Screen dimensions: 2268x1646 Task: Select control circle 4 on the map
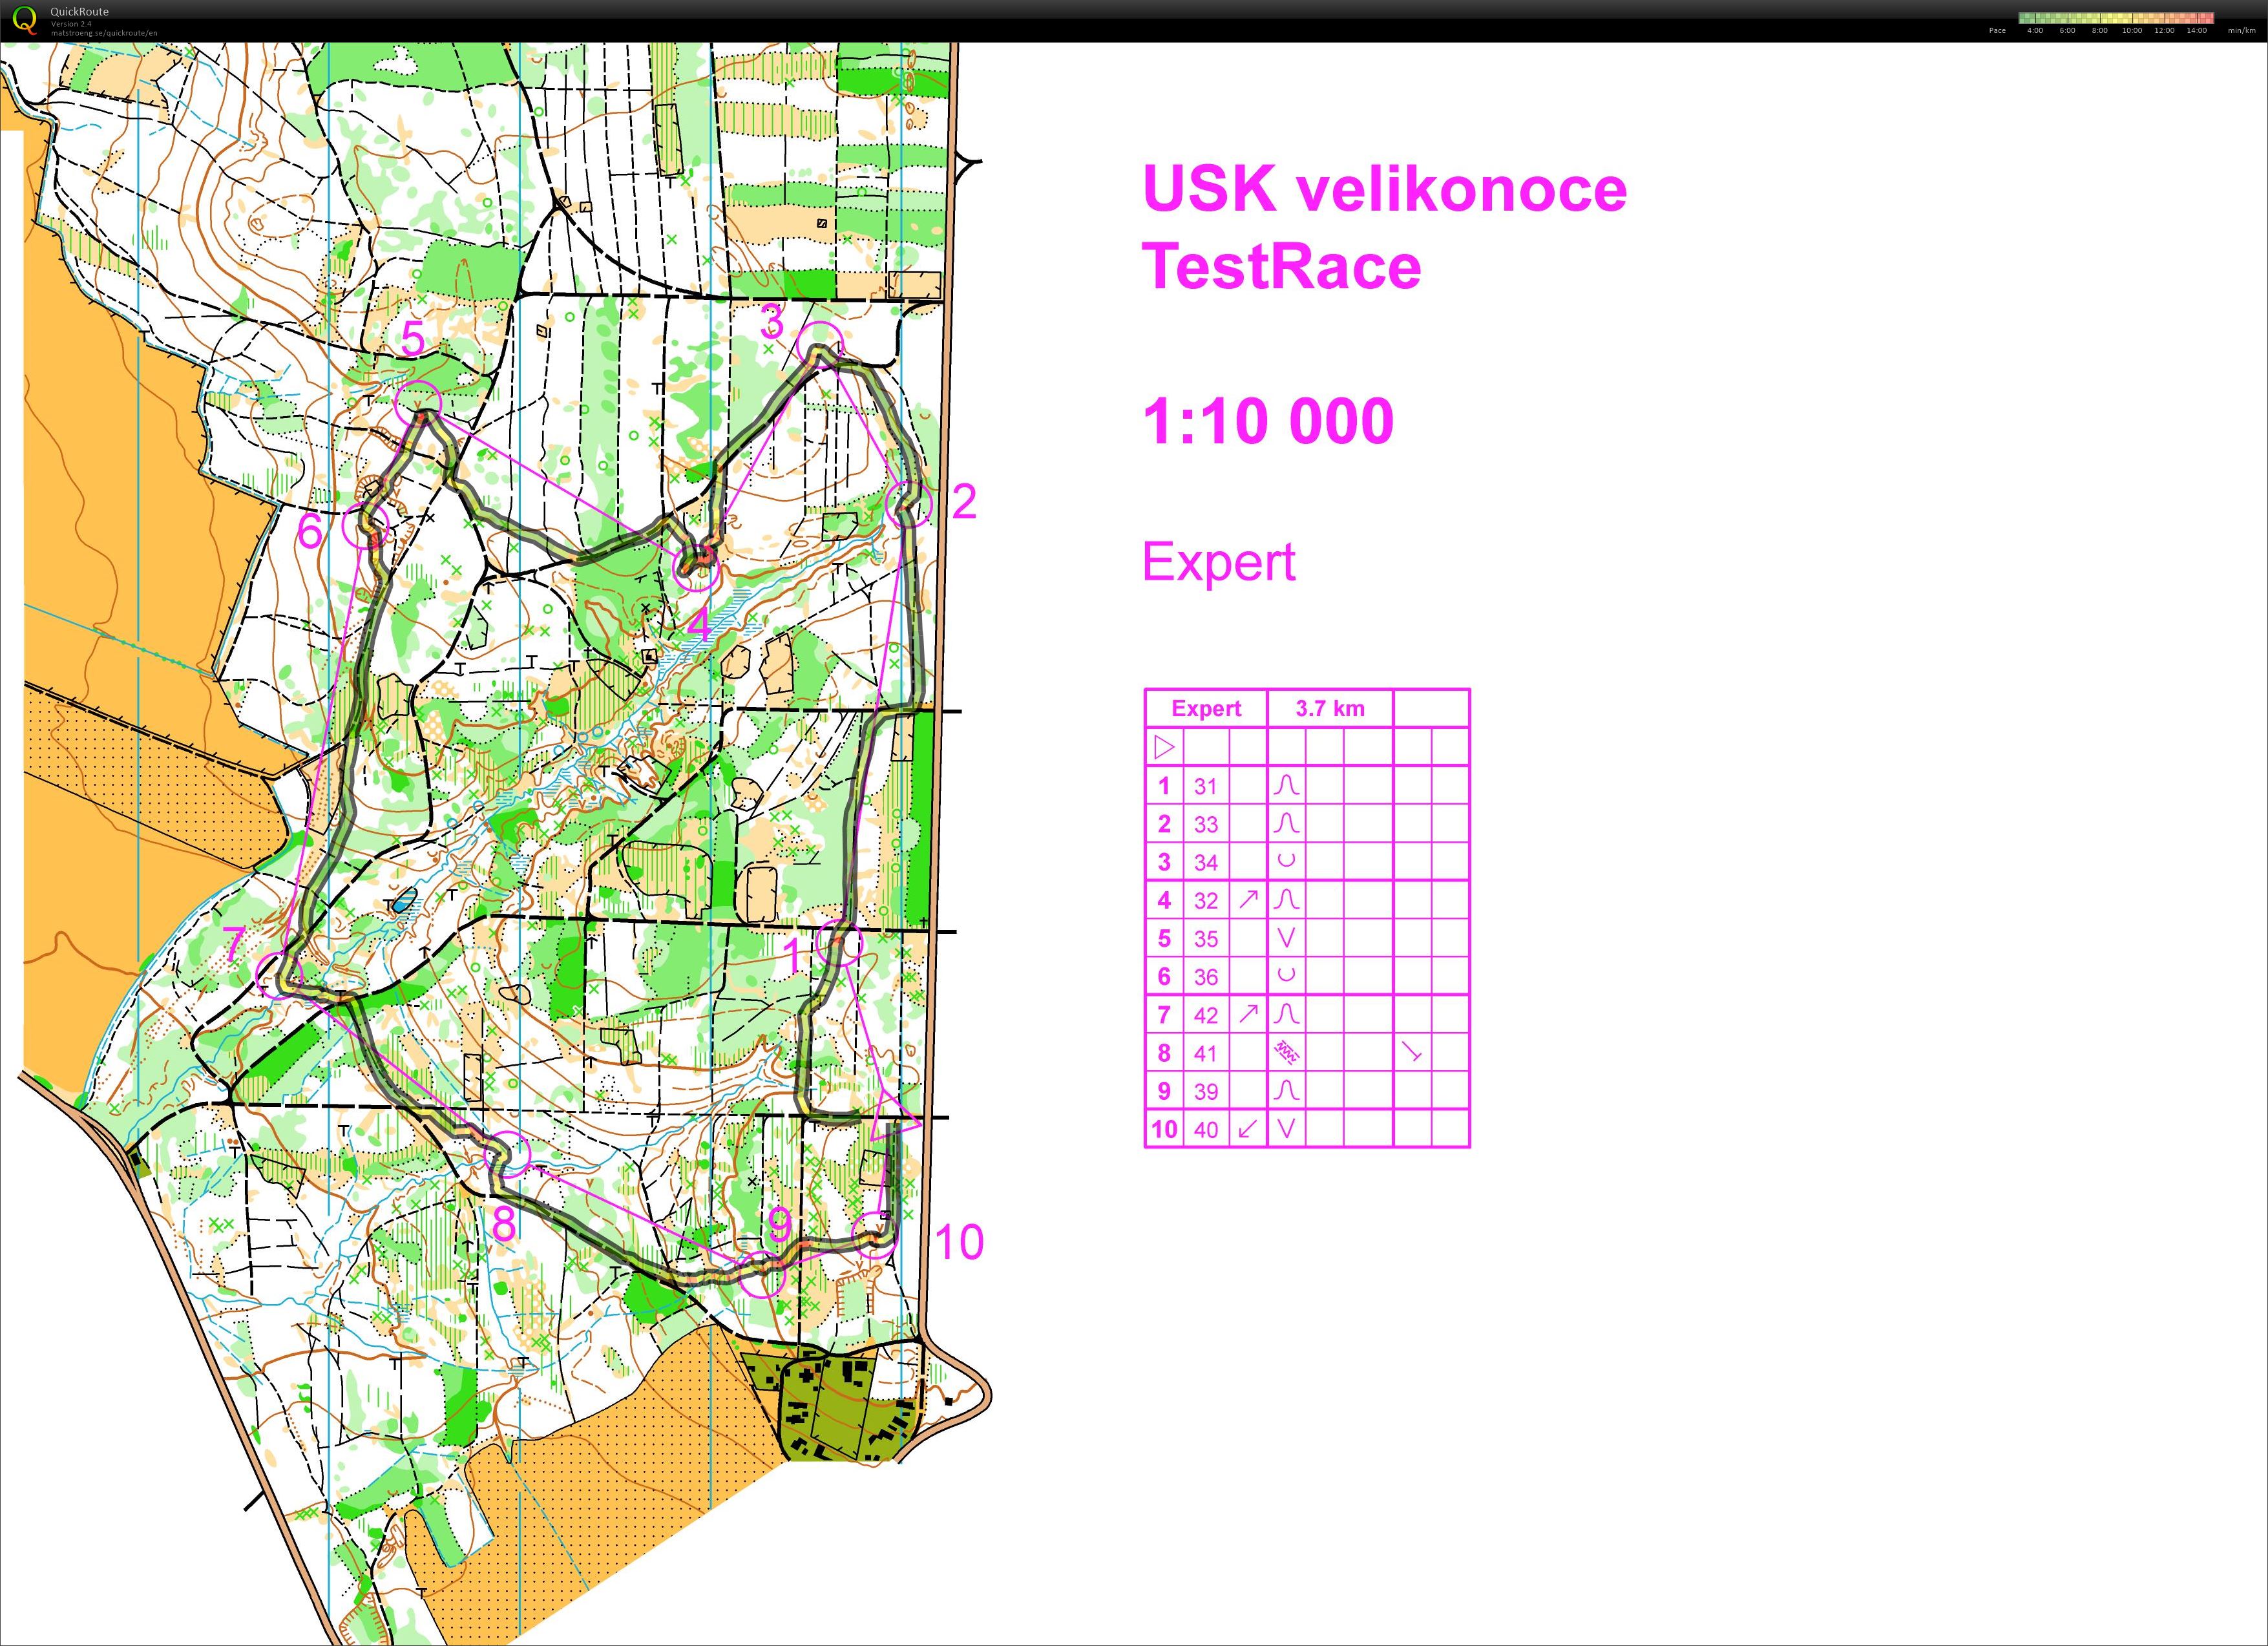[696, 568]
